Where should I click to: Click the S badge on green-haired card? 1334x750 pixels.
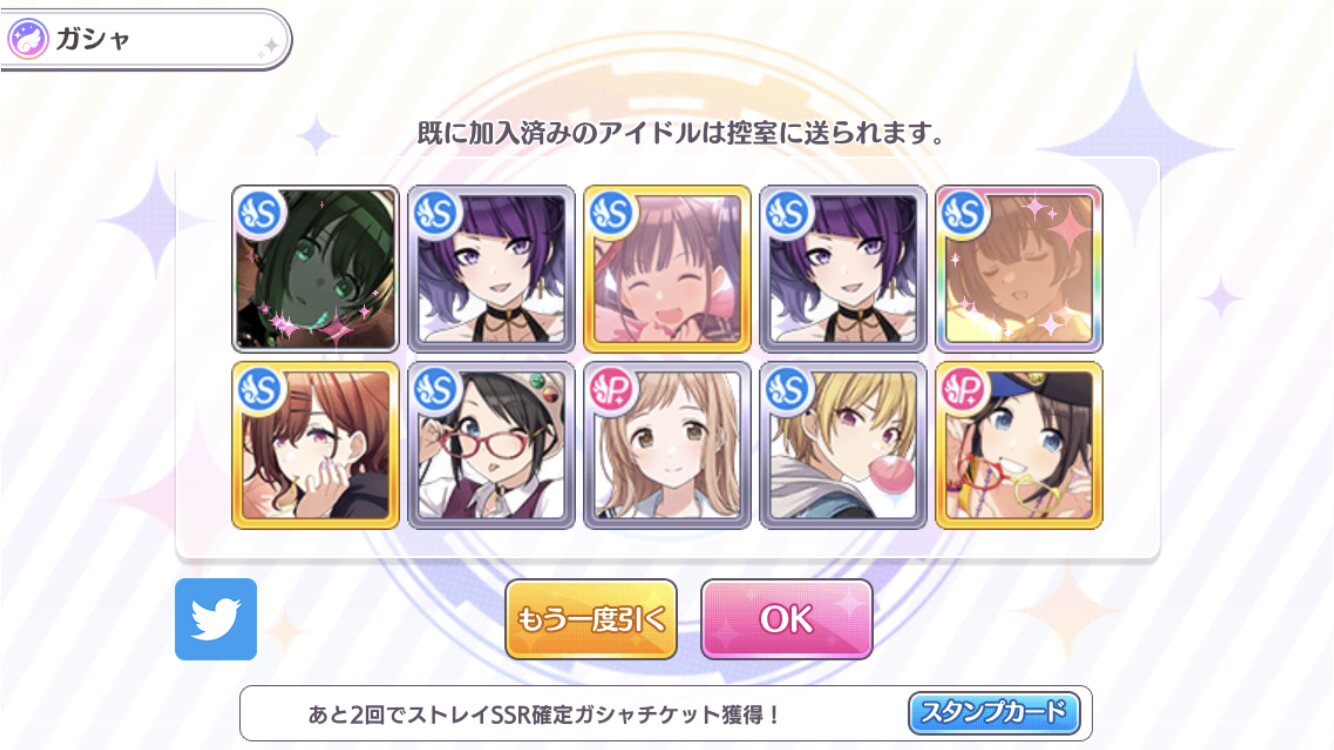point(263,213)
